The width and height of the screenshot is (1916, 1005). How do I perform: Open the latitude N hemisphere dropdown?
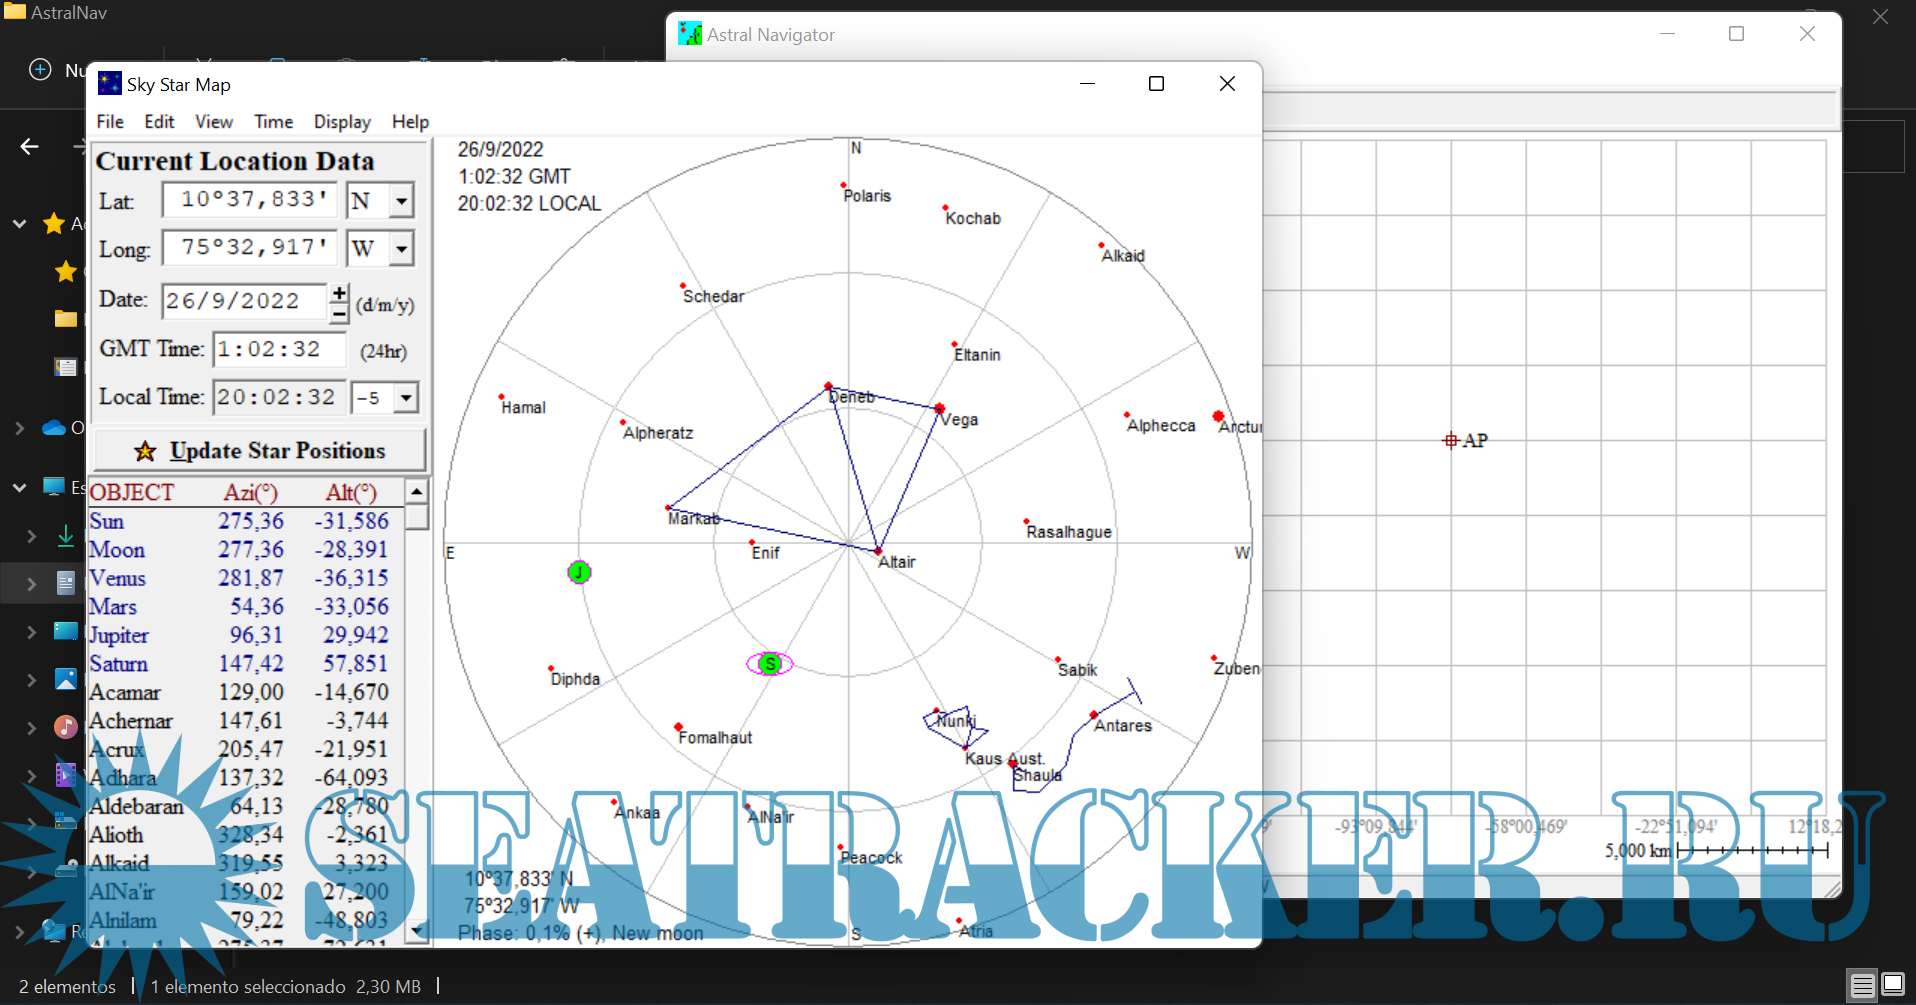click(401, 201)
